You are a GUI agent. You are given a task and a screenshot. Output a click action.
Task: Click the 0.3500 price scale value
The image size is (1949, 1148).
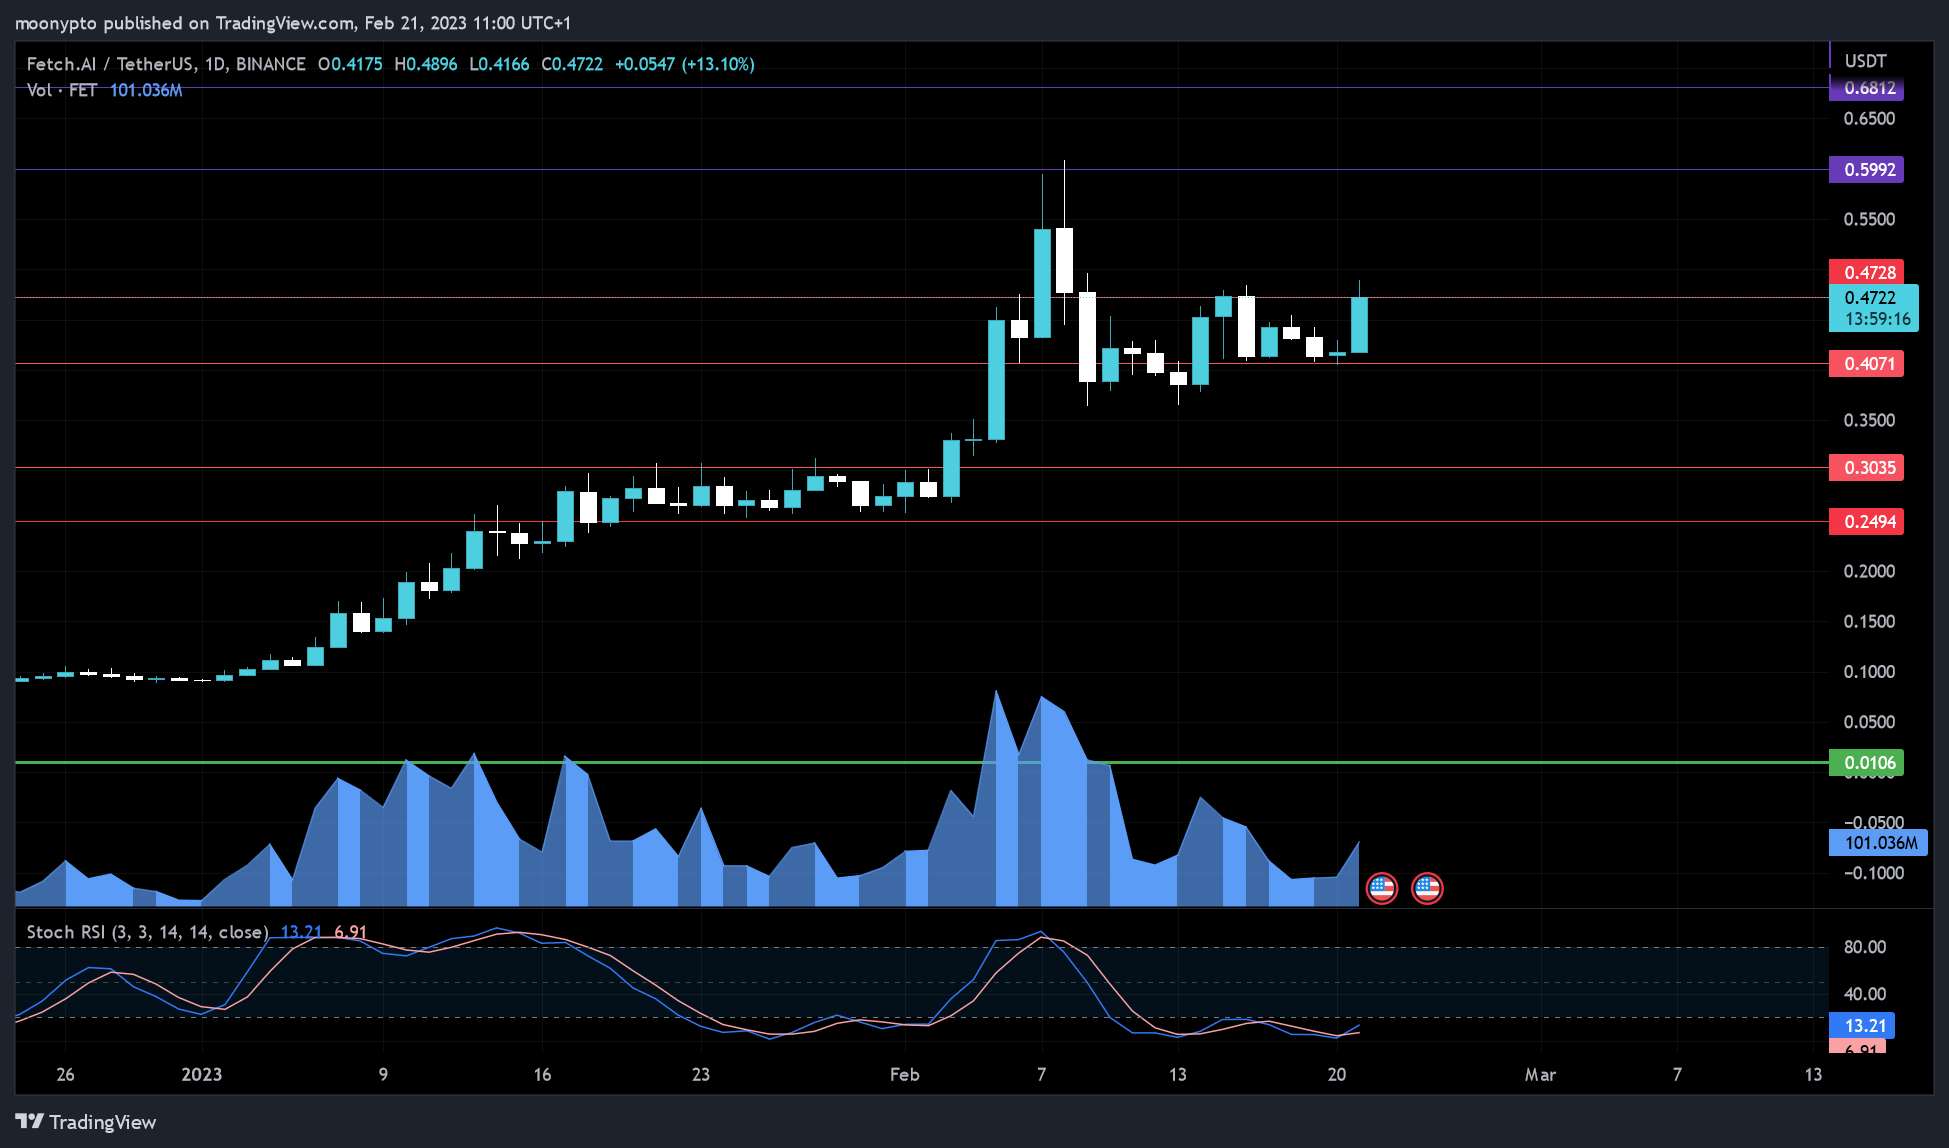(x=1869, y=421)
